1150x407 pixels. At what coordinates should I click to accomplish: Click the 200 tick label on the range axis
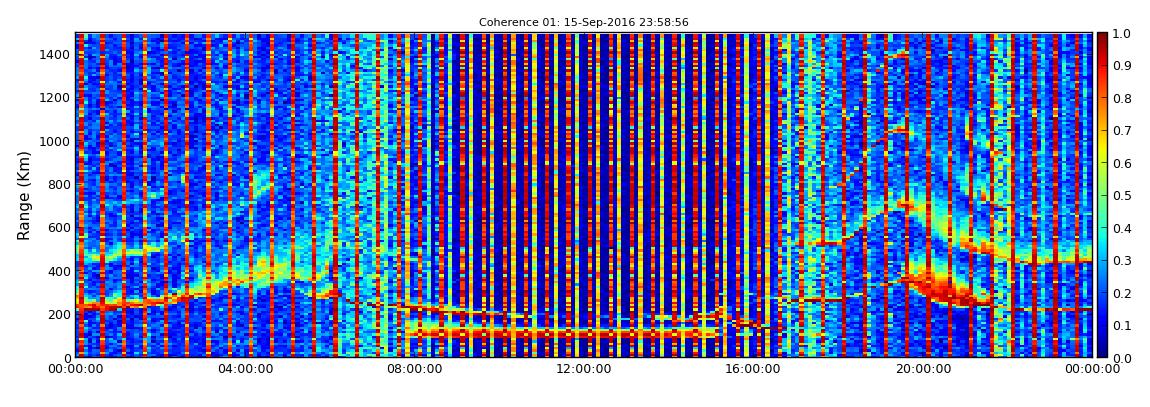(59, 314)
